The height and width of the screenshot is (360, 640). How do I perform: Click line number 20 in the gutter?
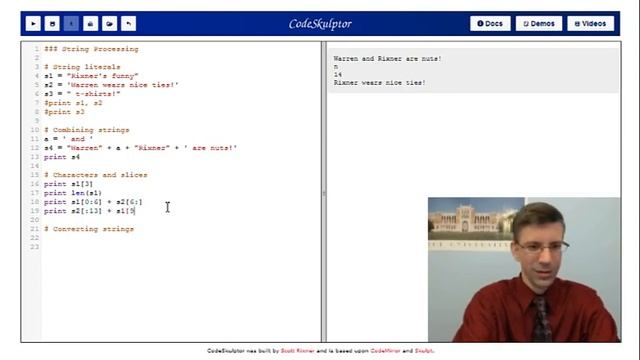pyautogui.click(x=35, y=220)
